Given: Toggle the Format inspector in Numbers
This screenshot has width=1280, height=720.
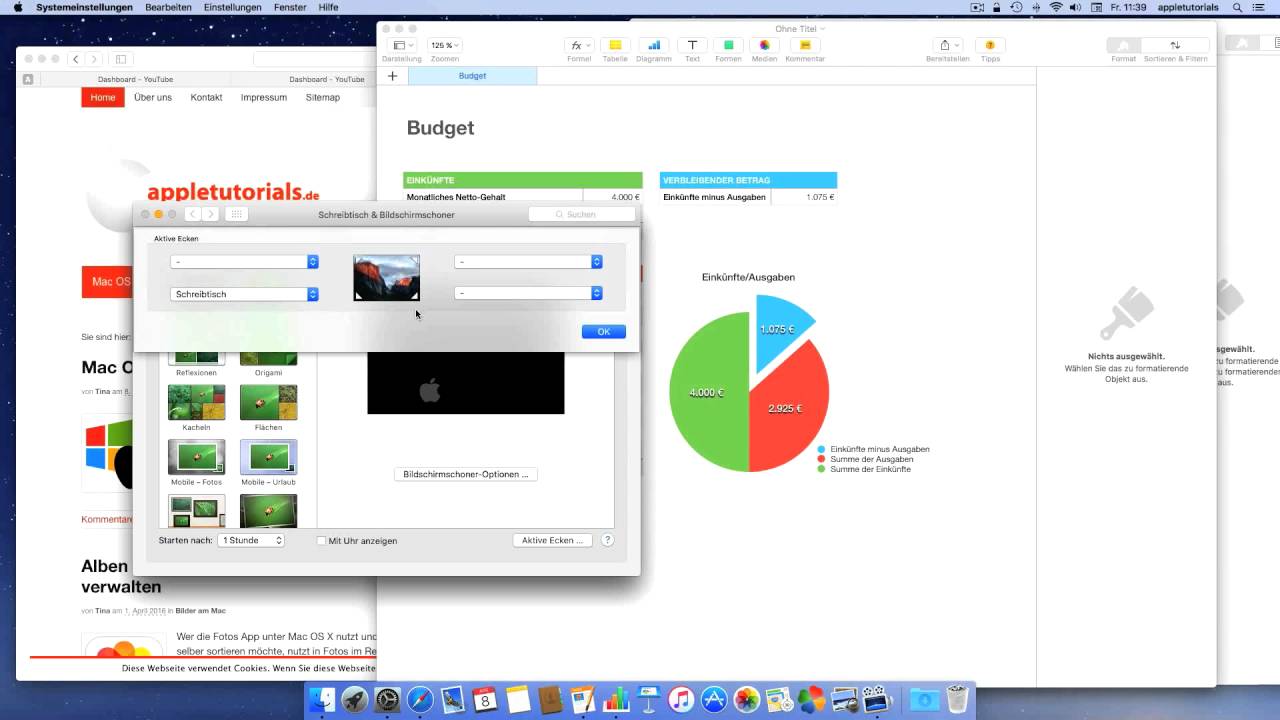Looking at the screenshot, I should click(x=1123, y=46).
